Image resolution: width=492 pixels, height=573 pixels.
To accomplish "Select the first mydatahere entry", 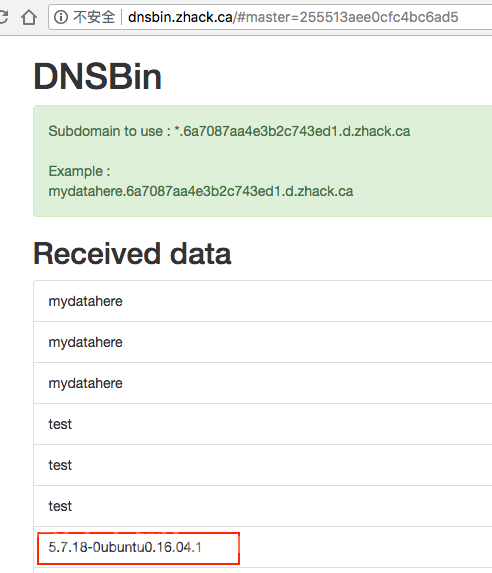I will point(262,301).
